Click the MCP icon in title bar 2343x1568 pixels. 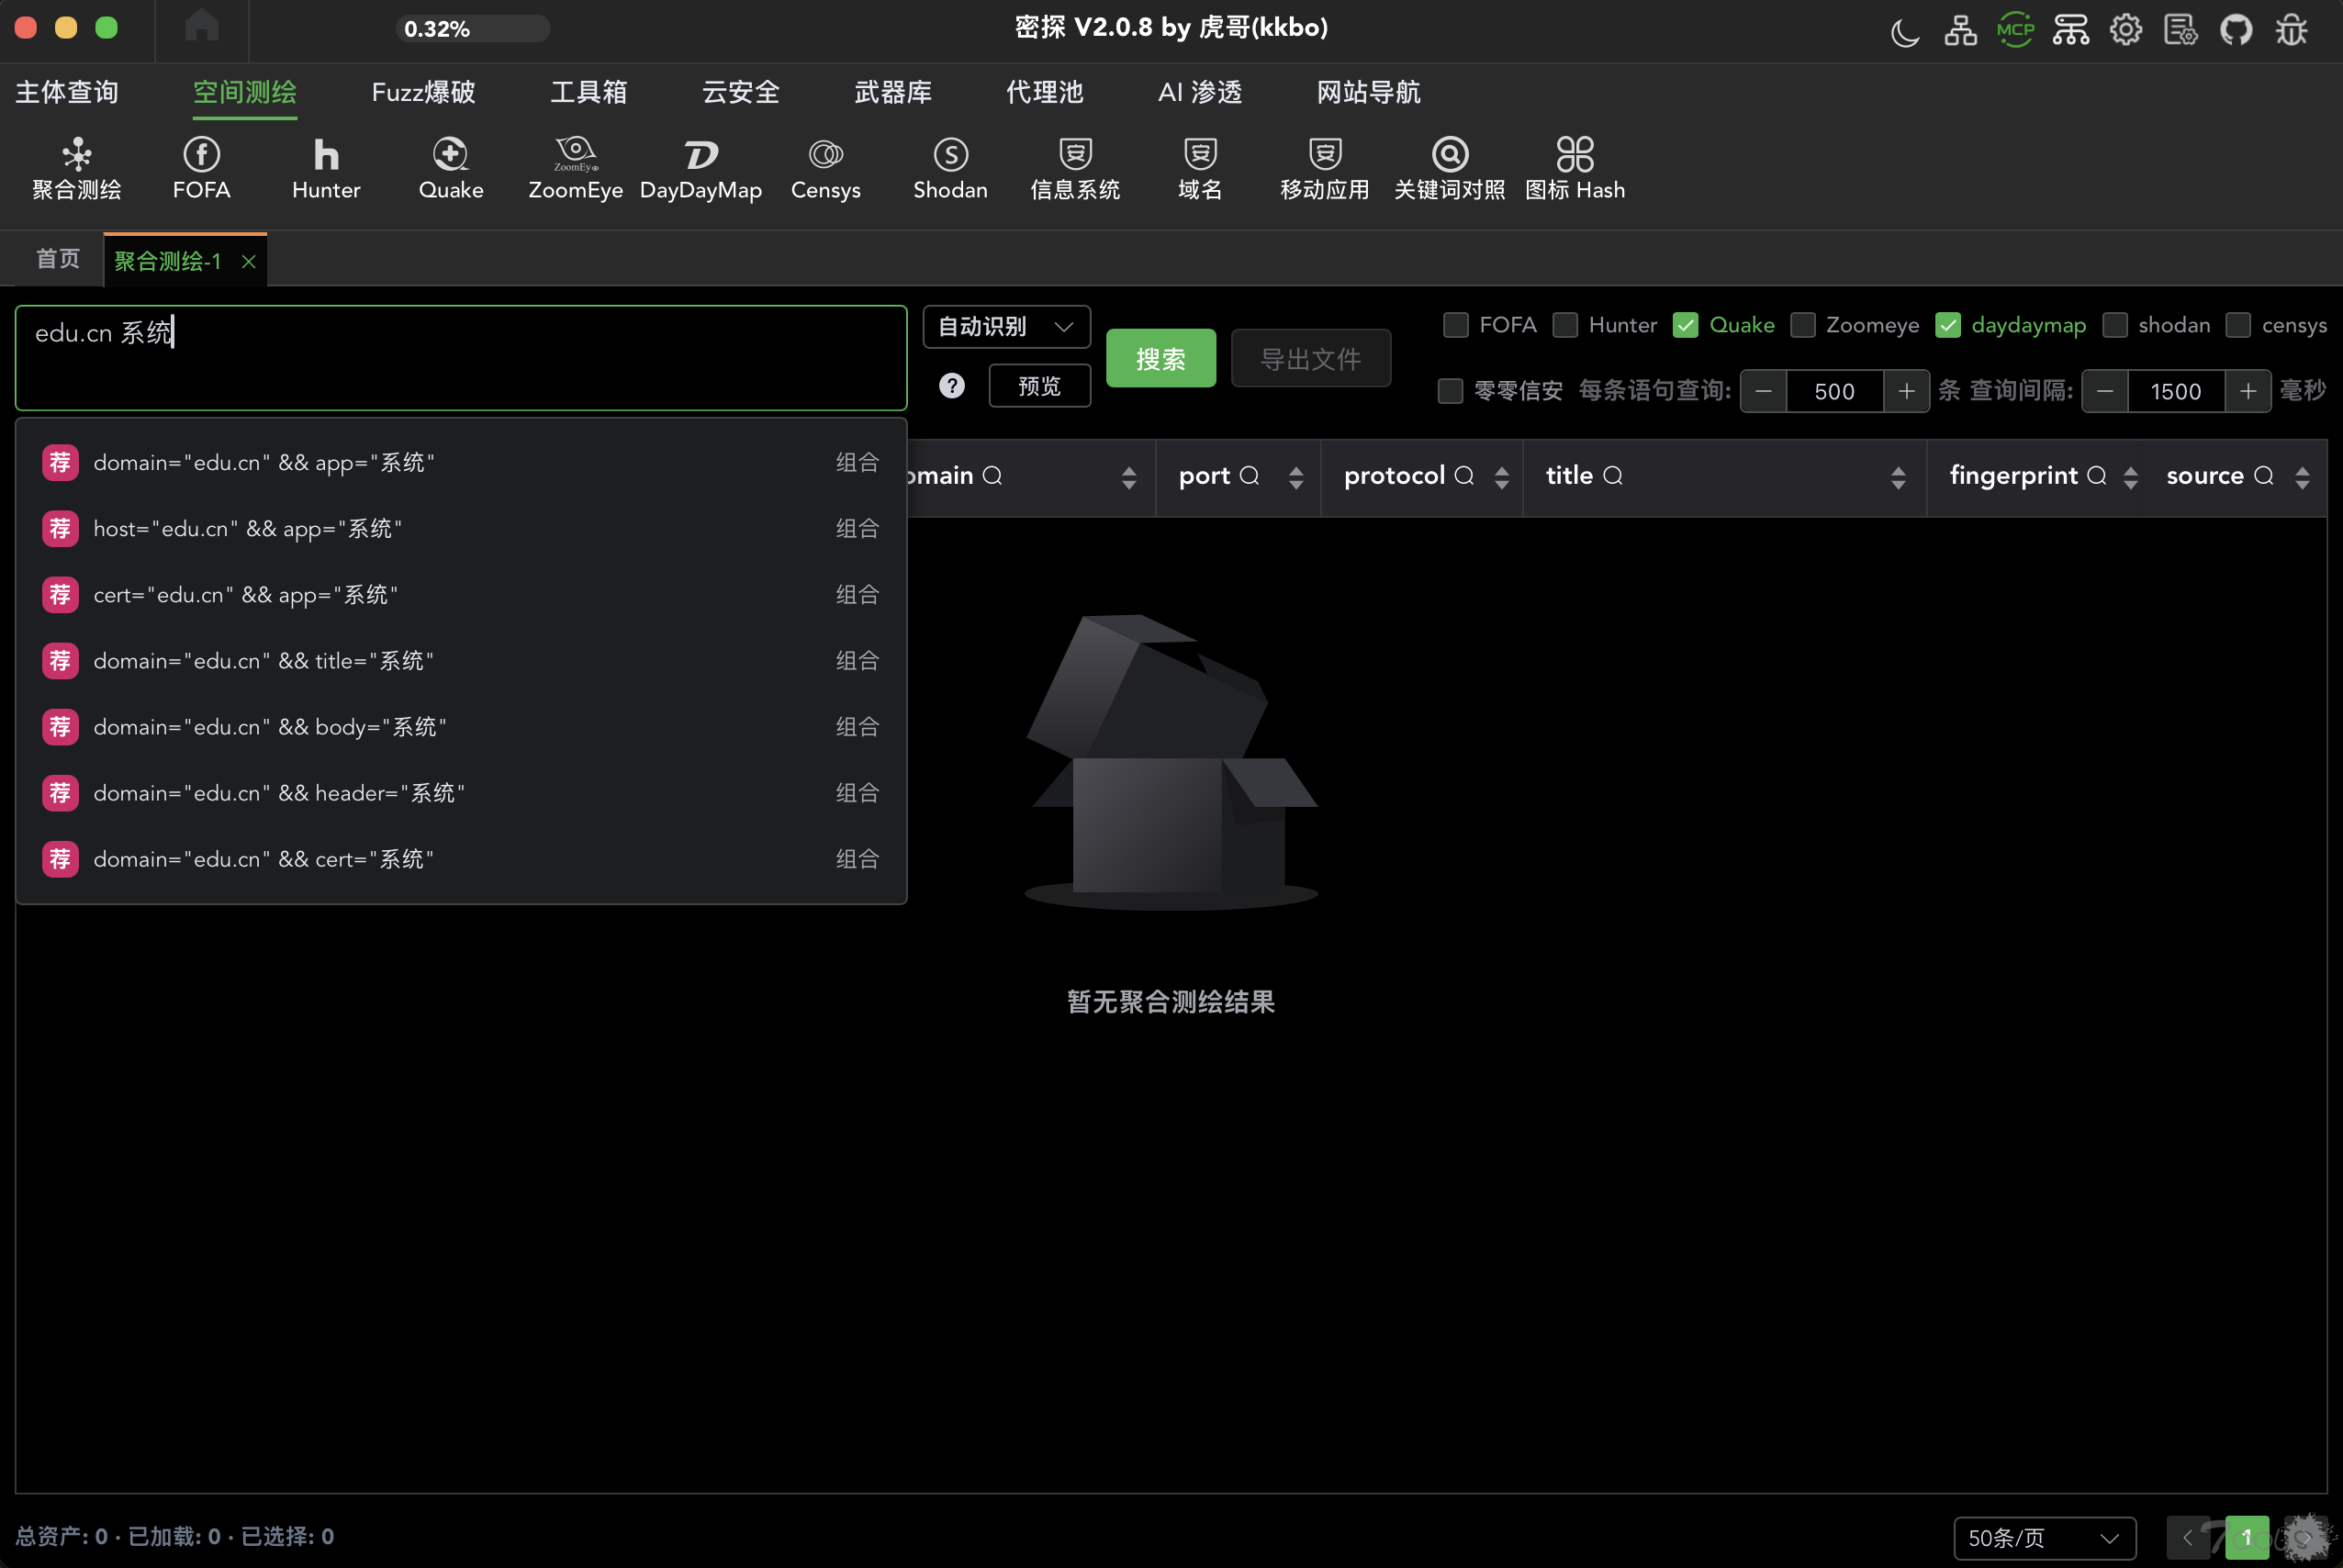pyautogui.click(x=2015, y=30)
